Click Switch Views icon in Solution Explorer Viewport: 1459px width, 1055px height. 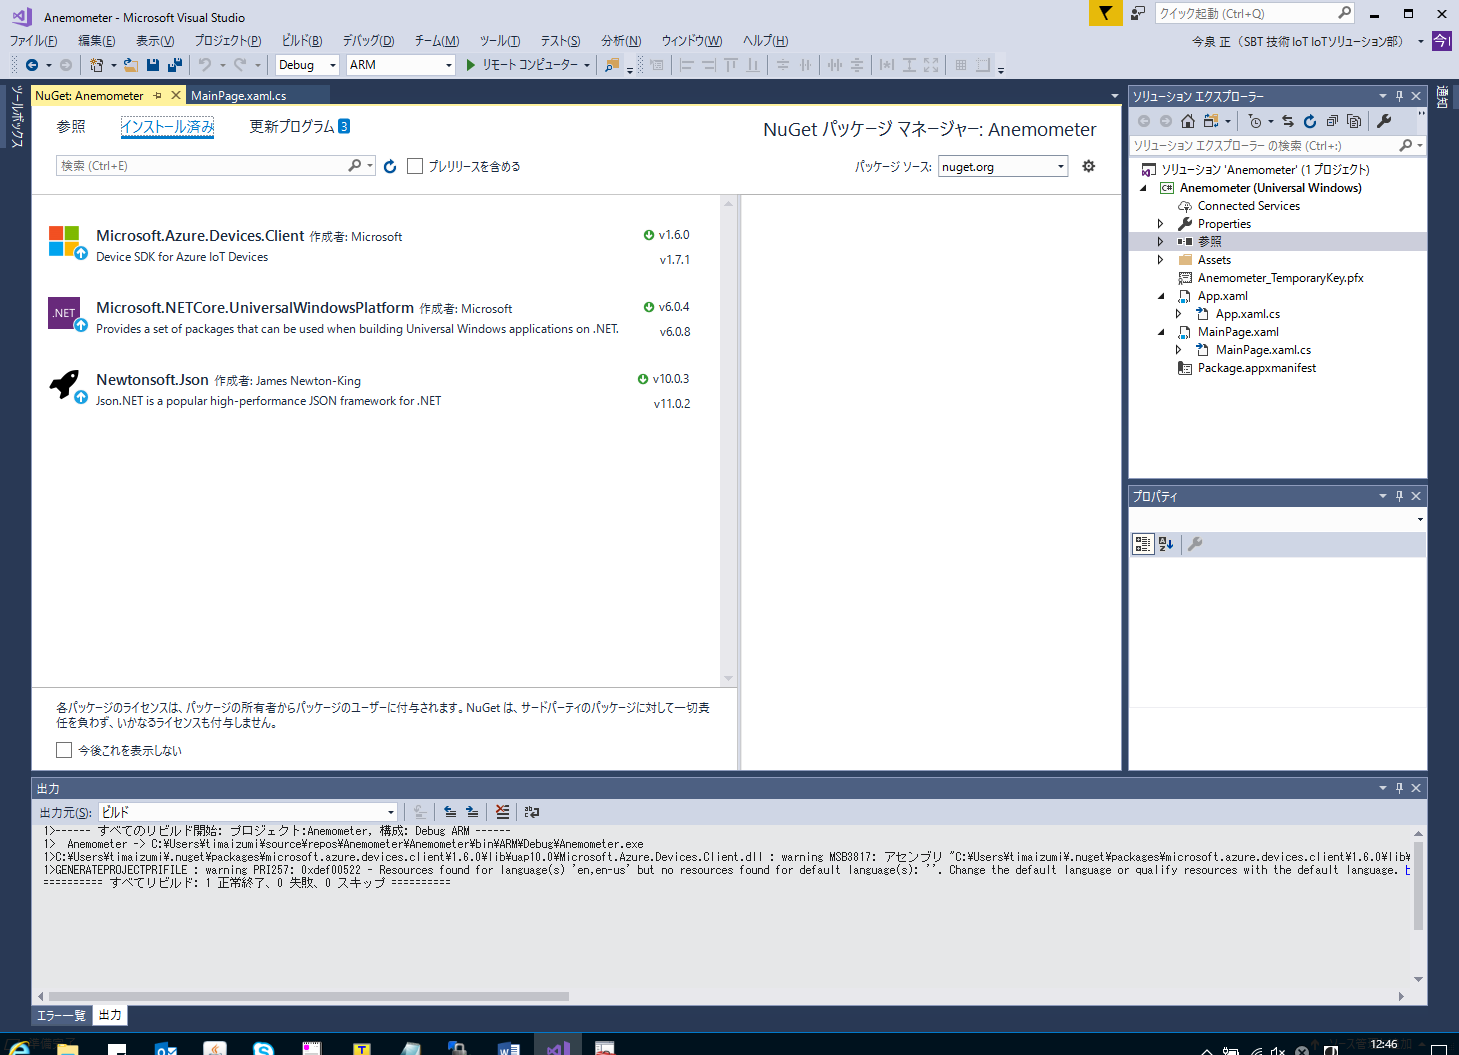1211,121
